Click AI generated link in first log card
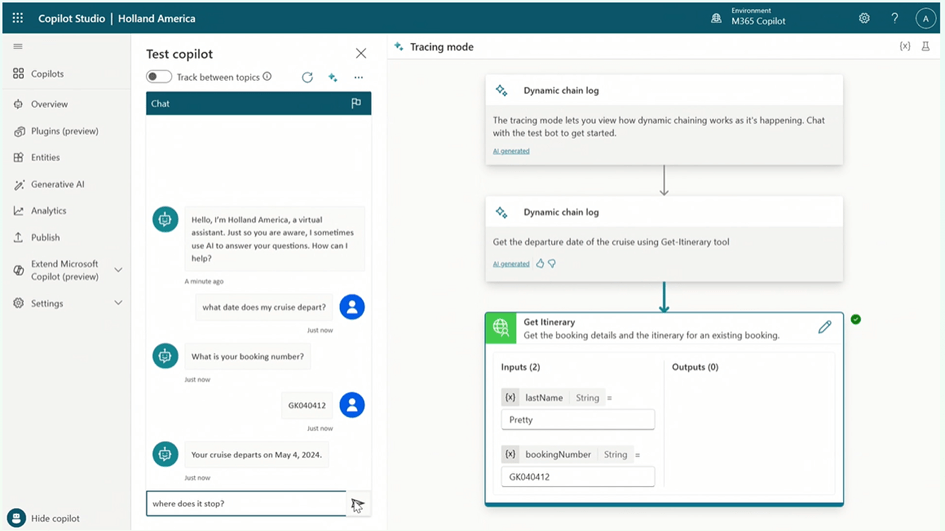This screenshot has height=531, width=945. (x=511, y=151)
